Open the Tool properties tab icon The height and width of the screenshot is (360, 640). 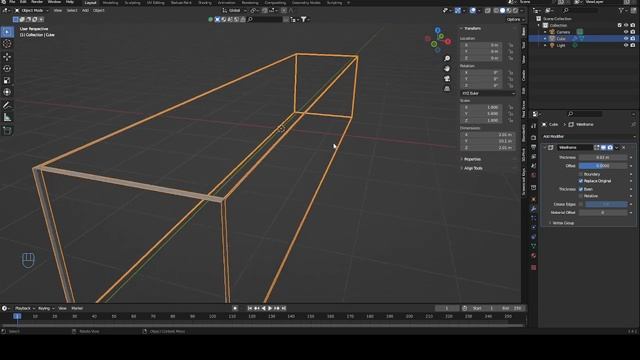(533, 126)
